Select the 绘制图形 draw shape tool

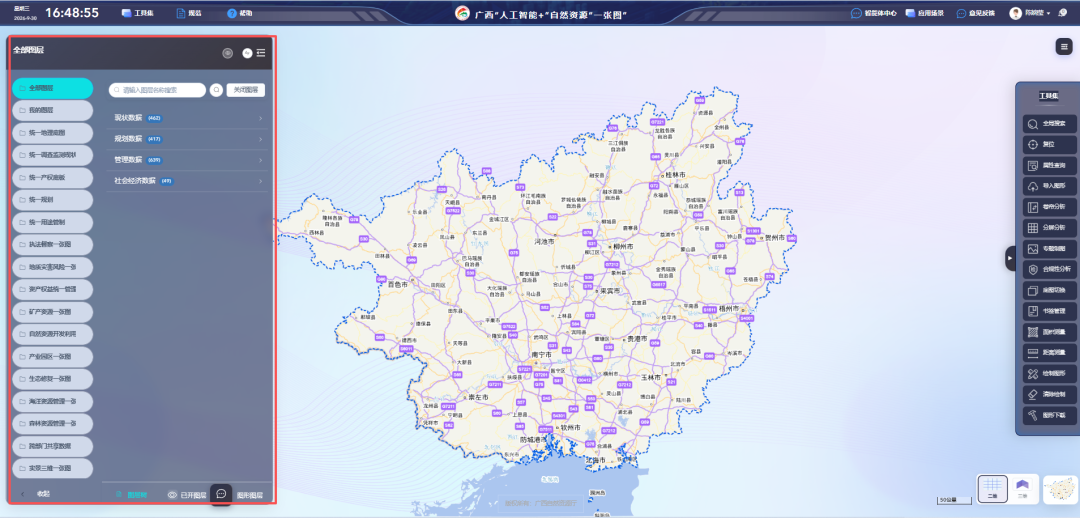[1049, 374]
